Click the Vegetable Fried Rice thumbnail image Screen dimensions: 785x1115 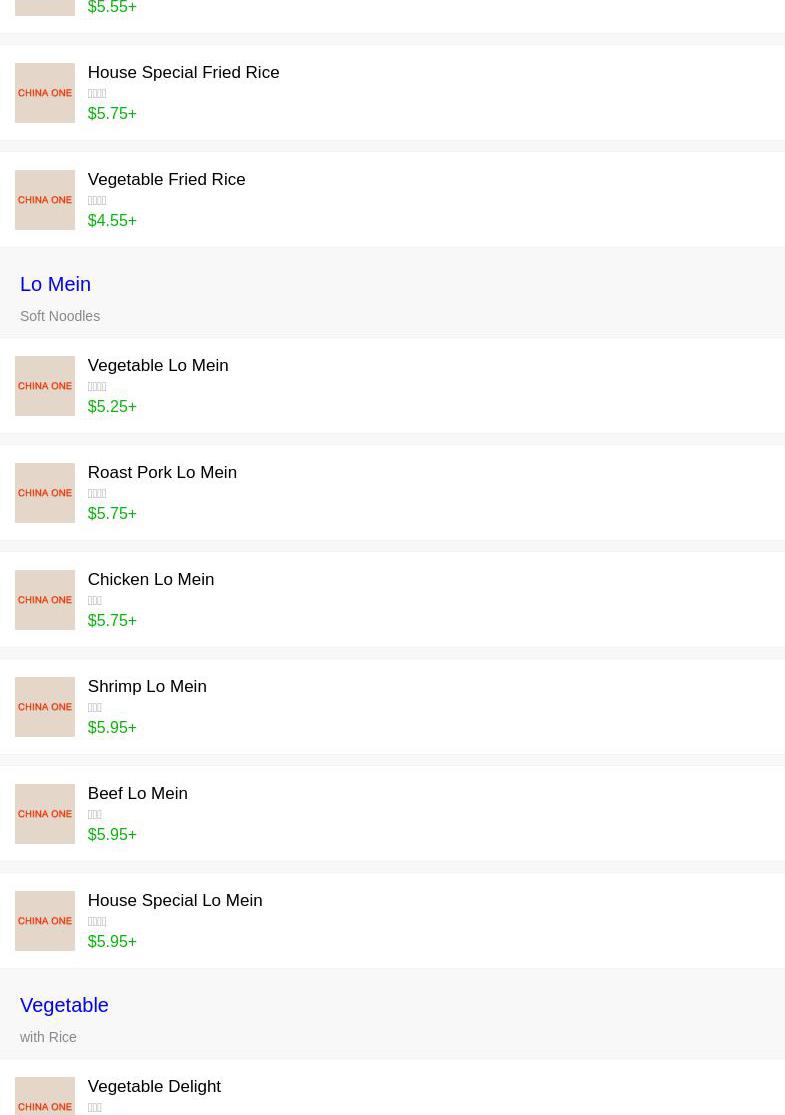tap(45, 200)
